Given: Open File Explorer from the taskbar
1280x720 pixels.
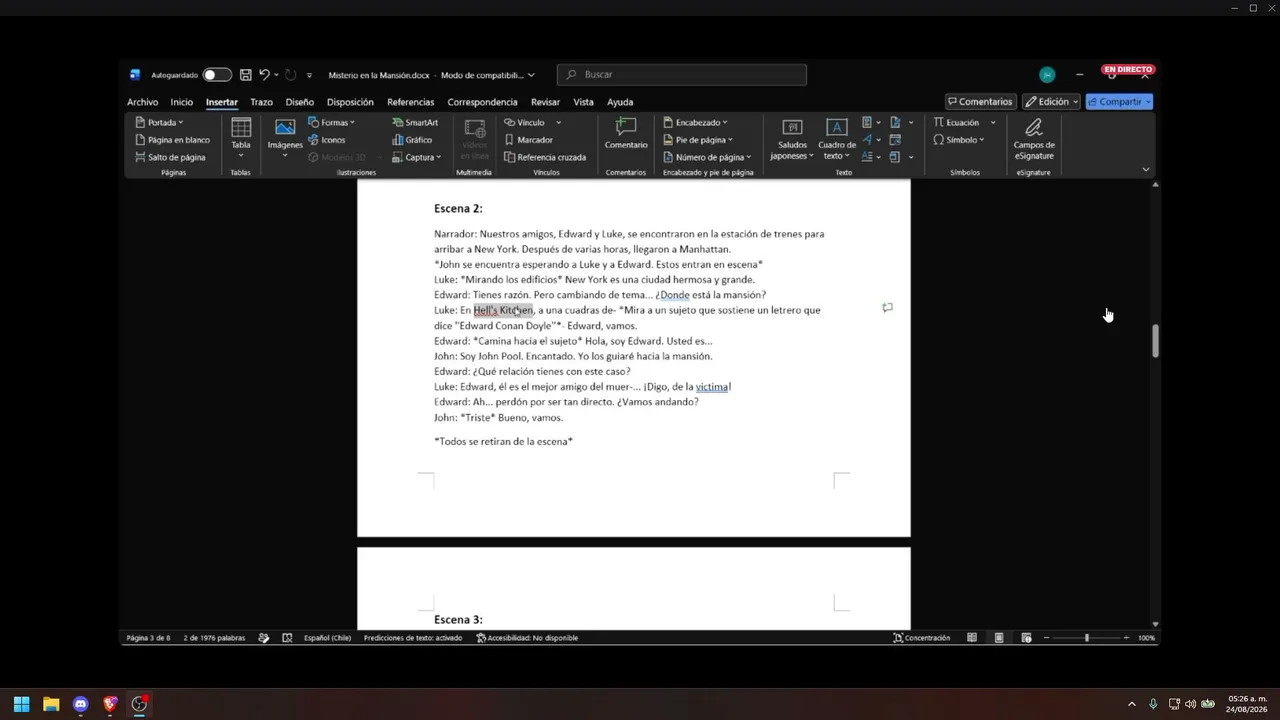Looking at the screenshot, I should coord(51,704).
